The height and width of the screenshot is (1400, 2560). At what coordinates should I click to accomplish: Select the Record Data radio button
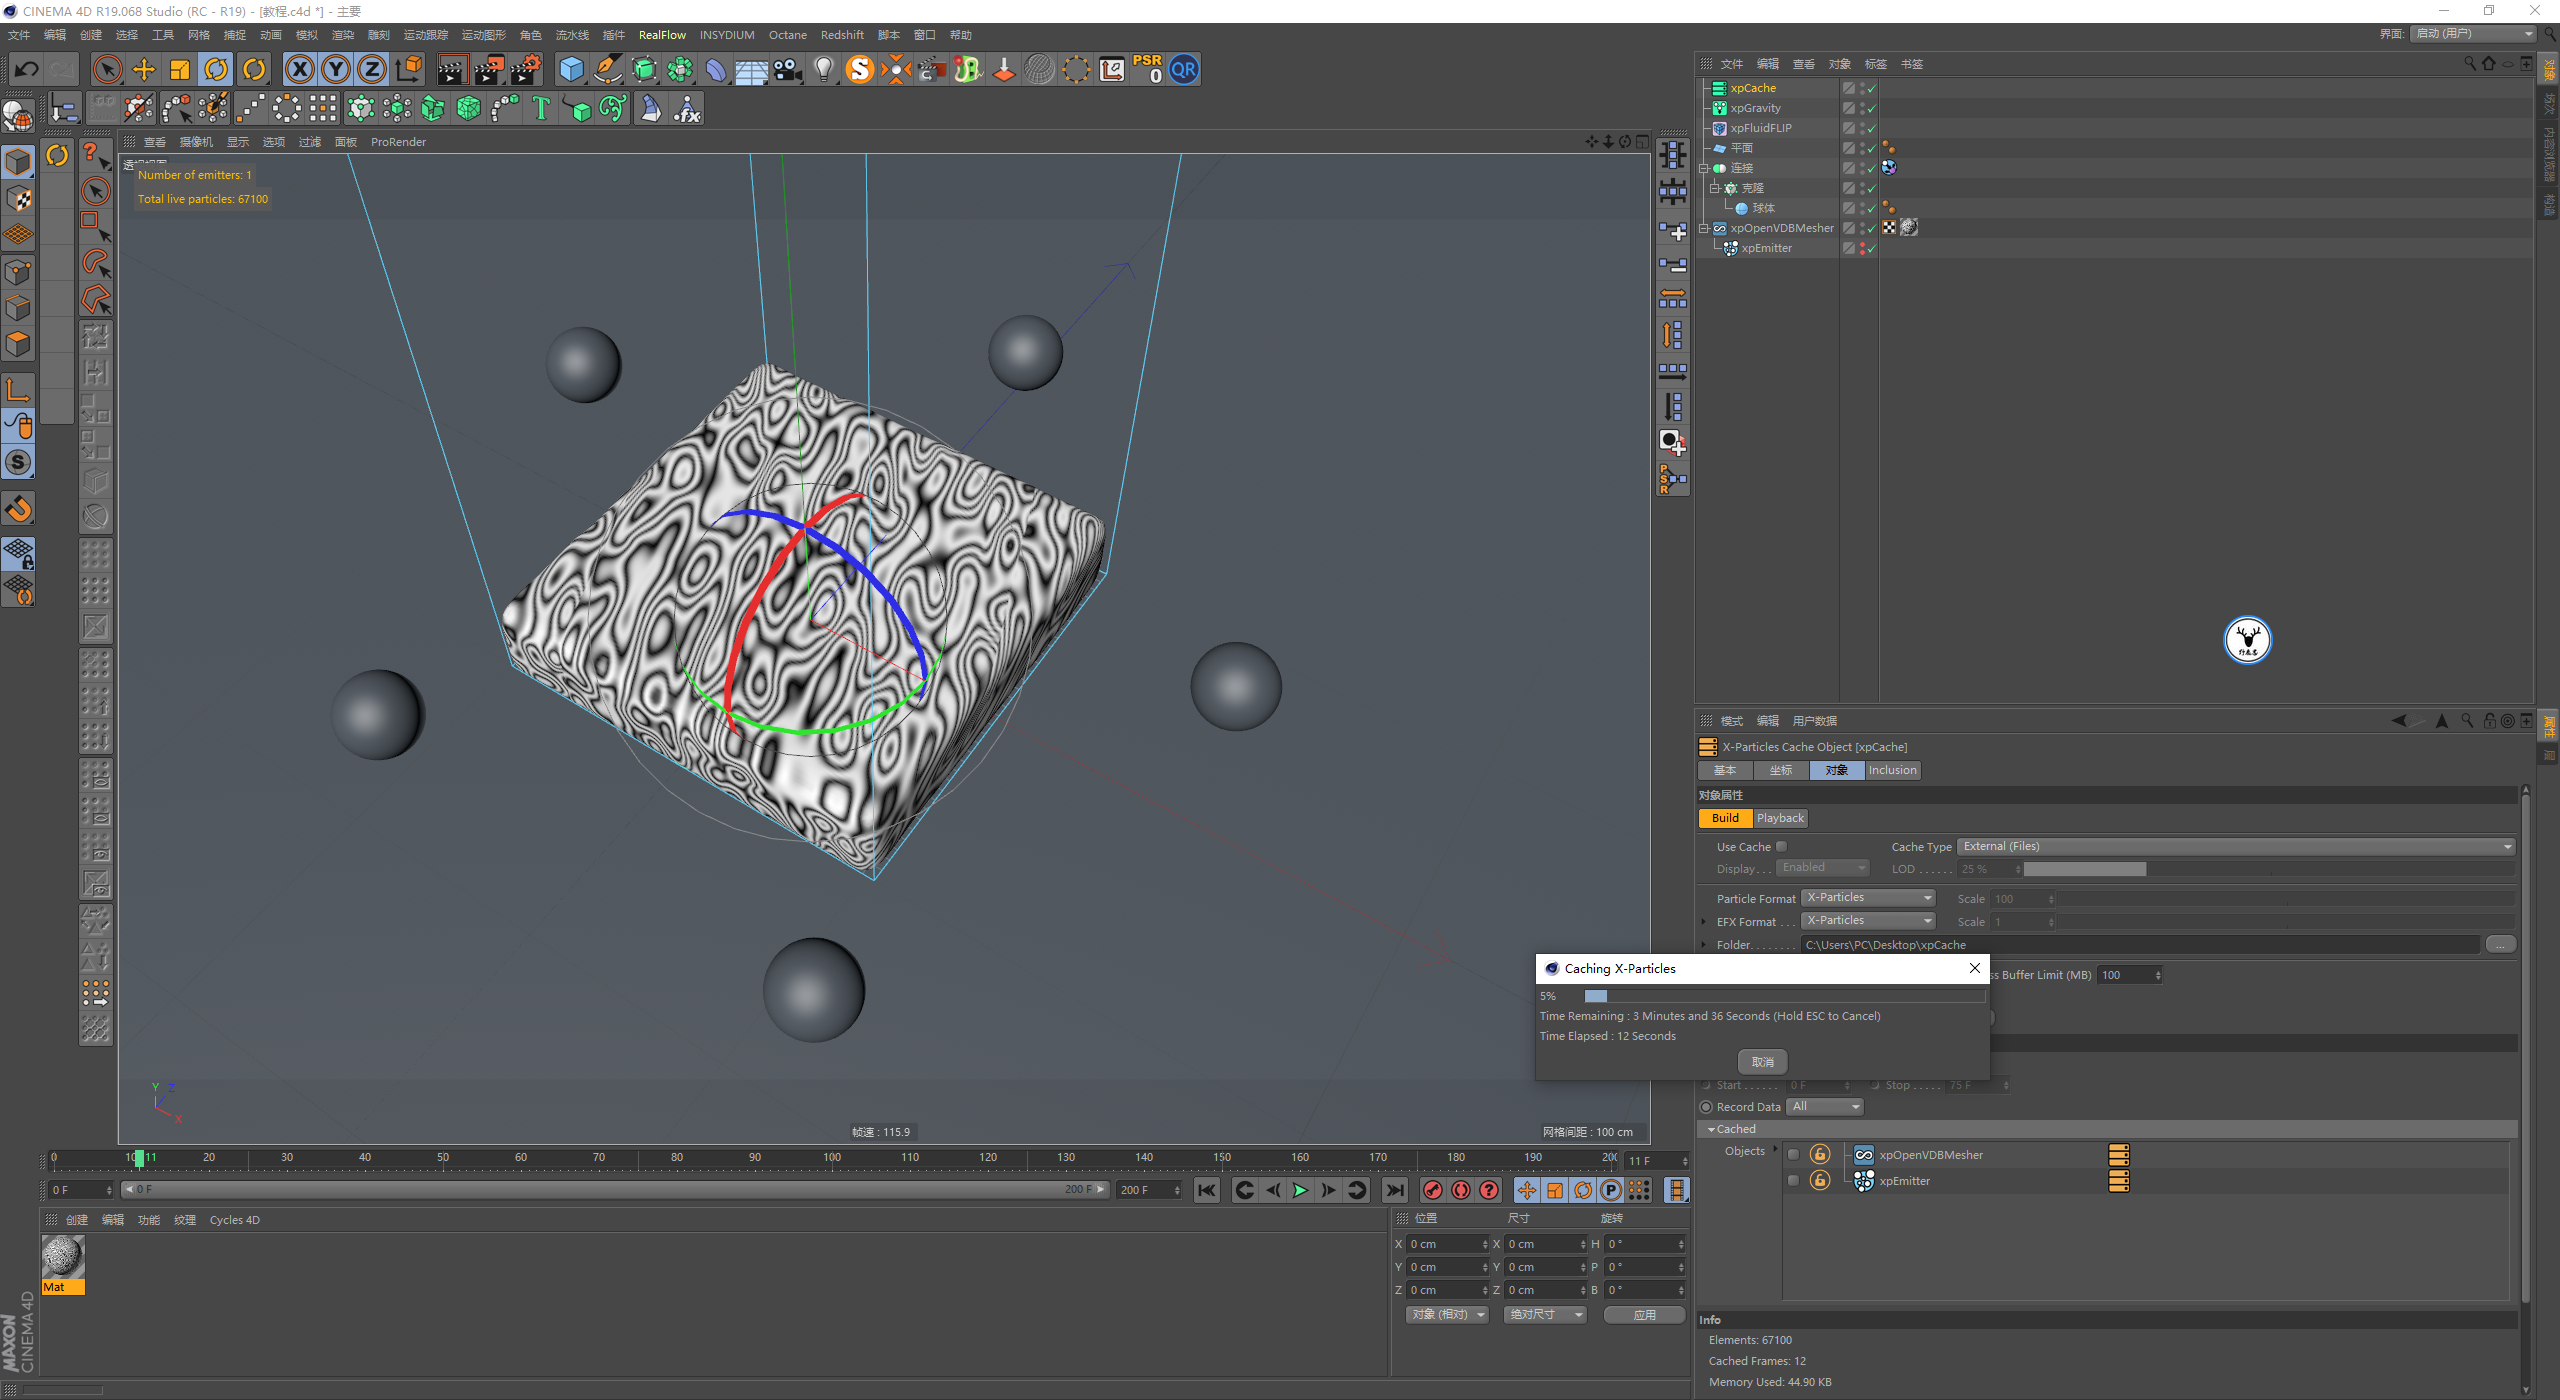point(1706,1107)
